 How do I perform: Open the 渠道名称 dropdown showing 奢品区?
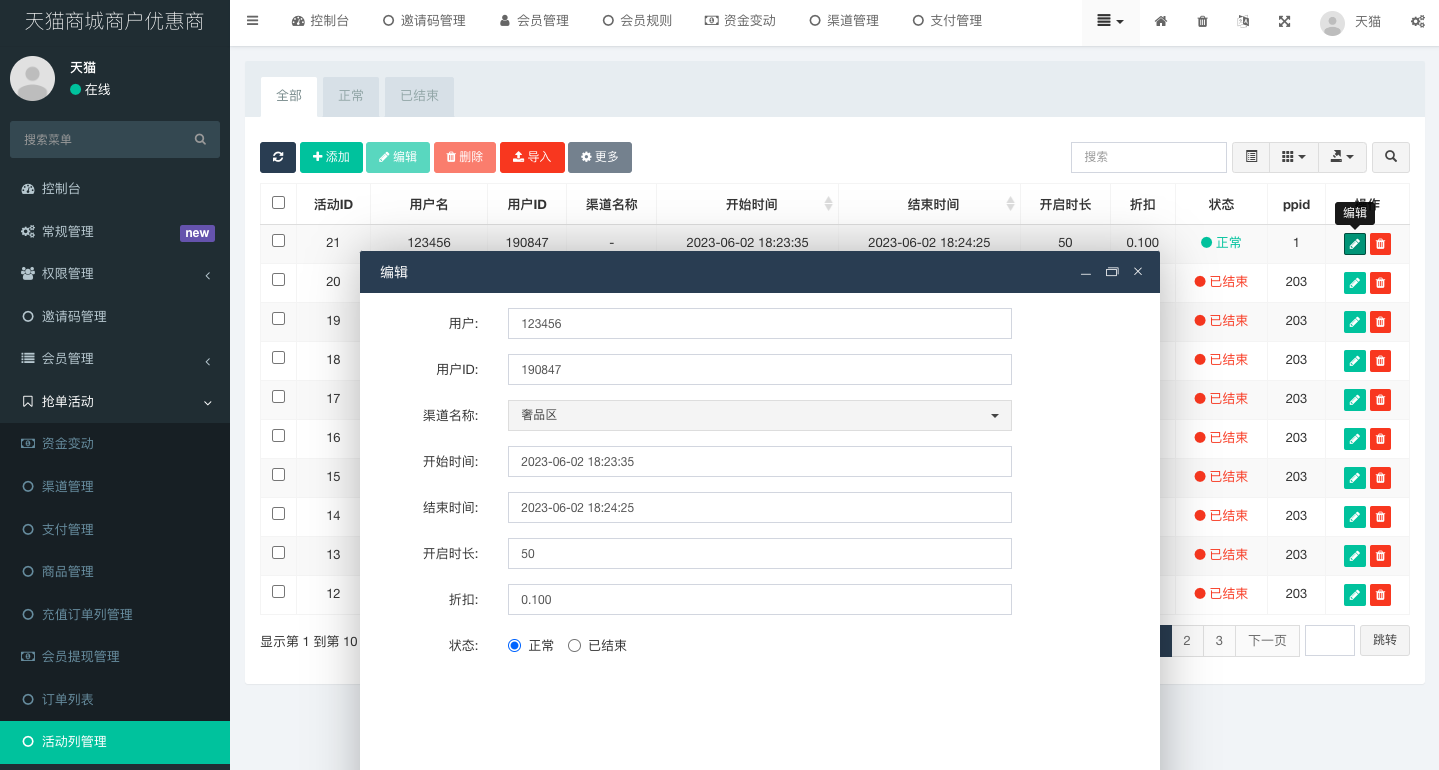(x=758, y=415)
